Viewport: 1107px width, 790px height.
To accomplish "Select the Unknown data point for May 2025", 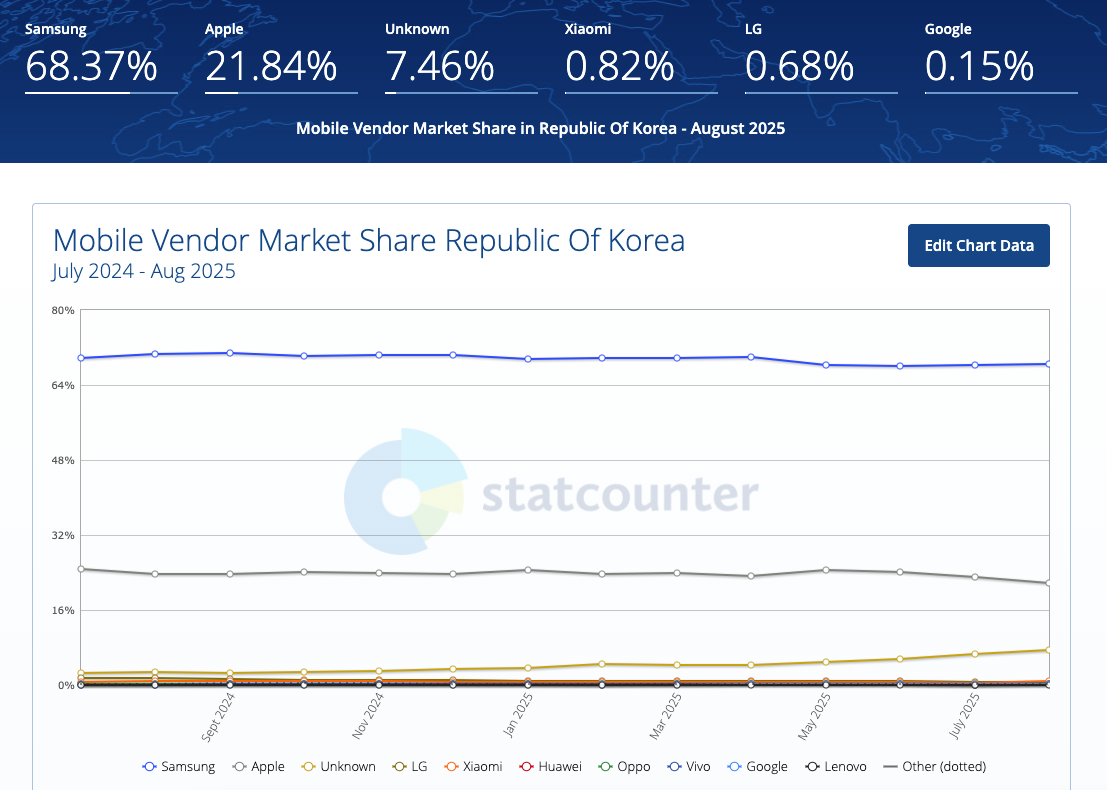I will [x=826, y=662].
